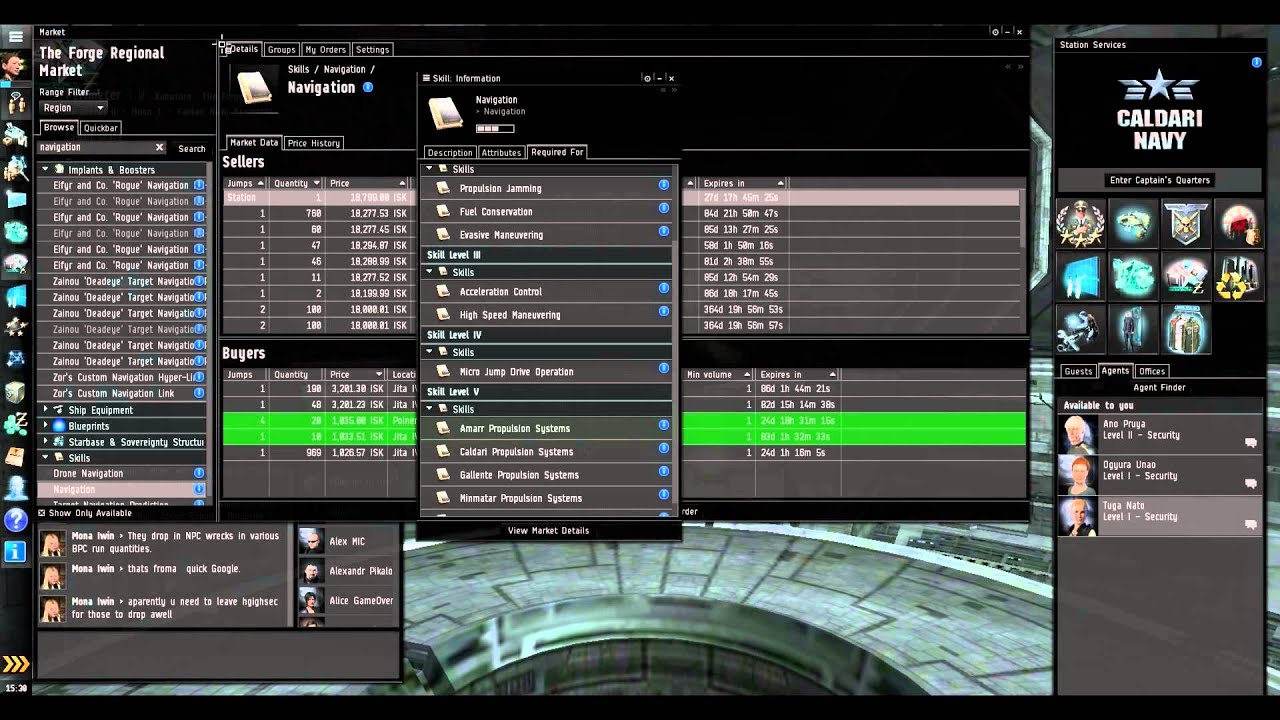This screenshot has height=720, width=1280.
Task: Open the shield emblem station service icon
Action: tap(1185, 223)
